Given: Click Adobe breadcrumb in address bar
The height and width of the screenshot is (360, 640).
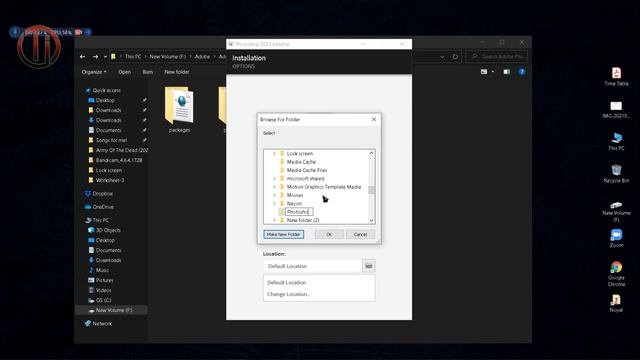Looking at the screenshot, I should 202,57.
